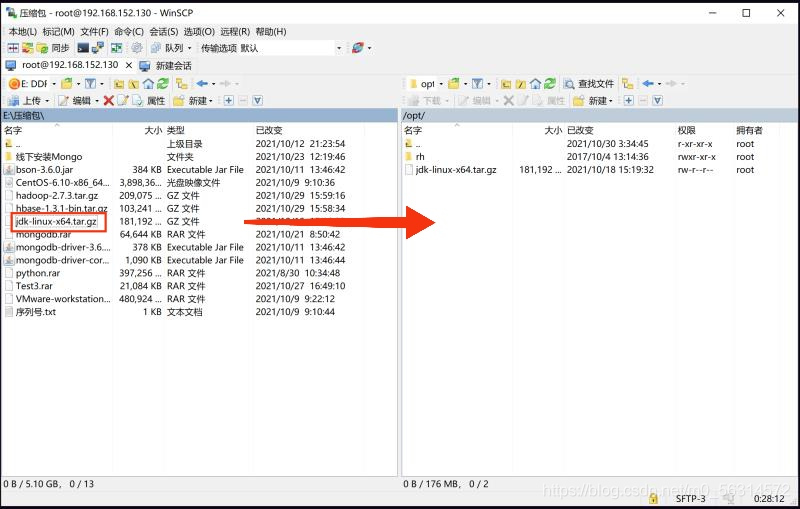Click the remote panel home directory icon
800x509 pixels.
click(535, 84)
